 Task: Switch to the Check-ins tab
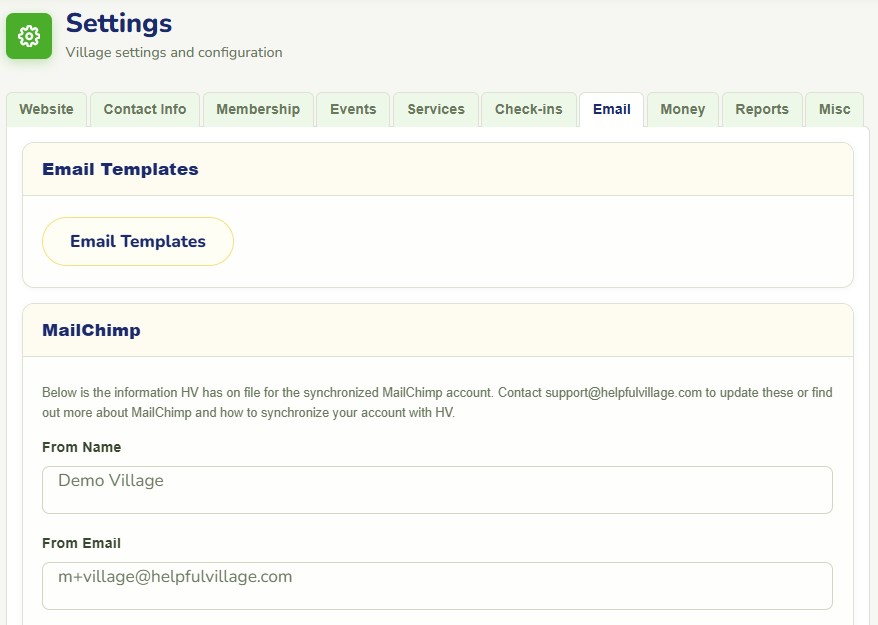click(529, 109)
